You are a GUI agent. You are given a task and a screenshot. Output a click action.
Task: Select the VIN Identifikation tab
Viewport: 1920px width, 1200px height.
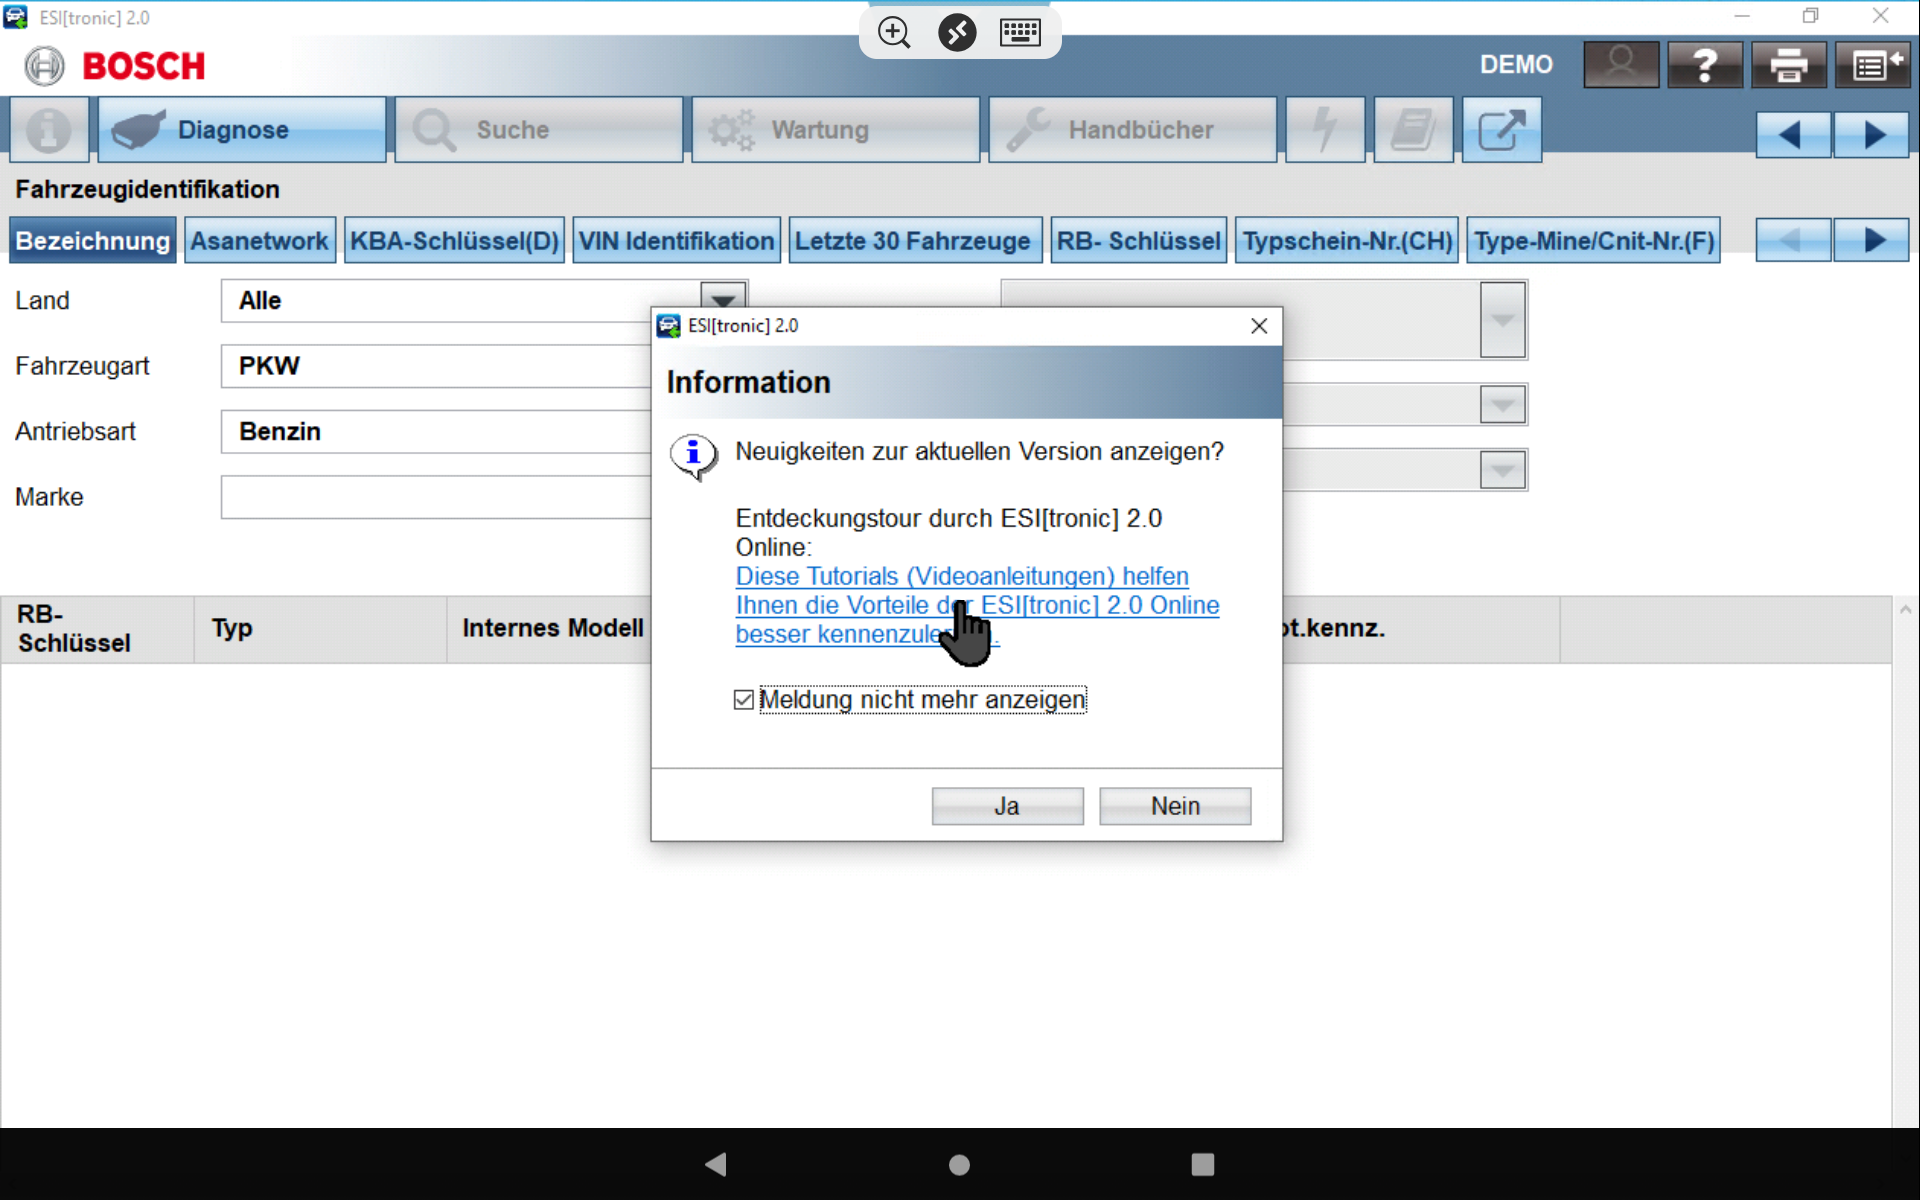click(x=676, y=241)
